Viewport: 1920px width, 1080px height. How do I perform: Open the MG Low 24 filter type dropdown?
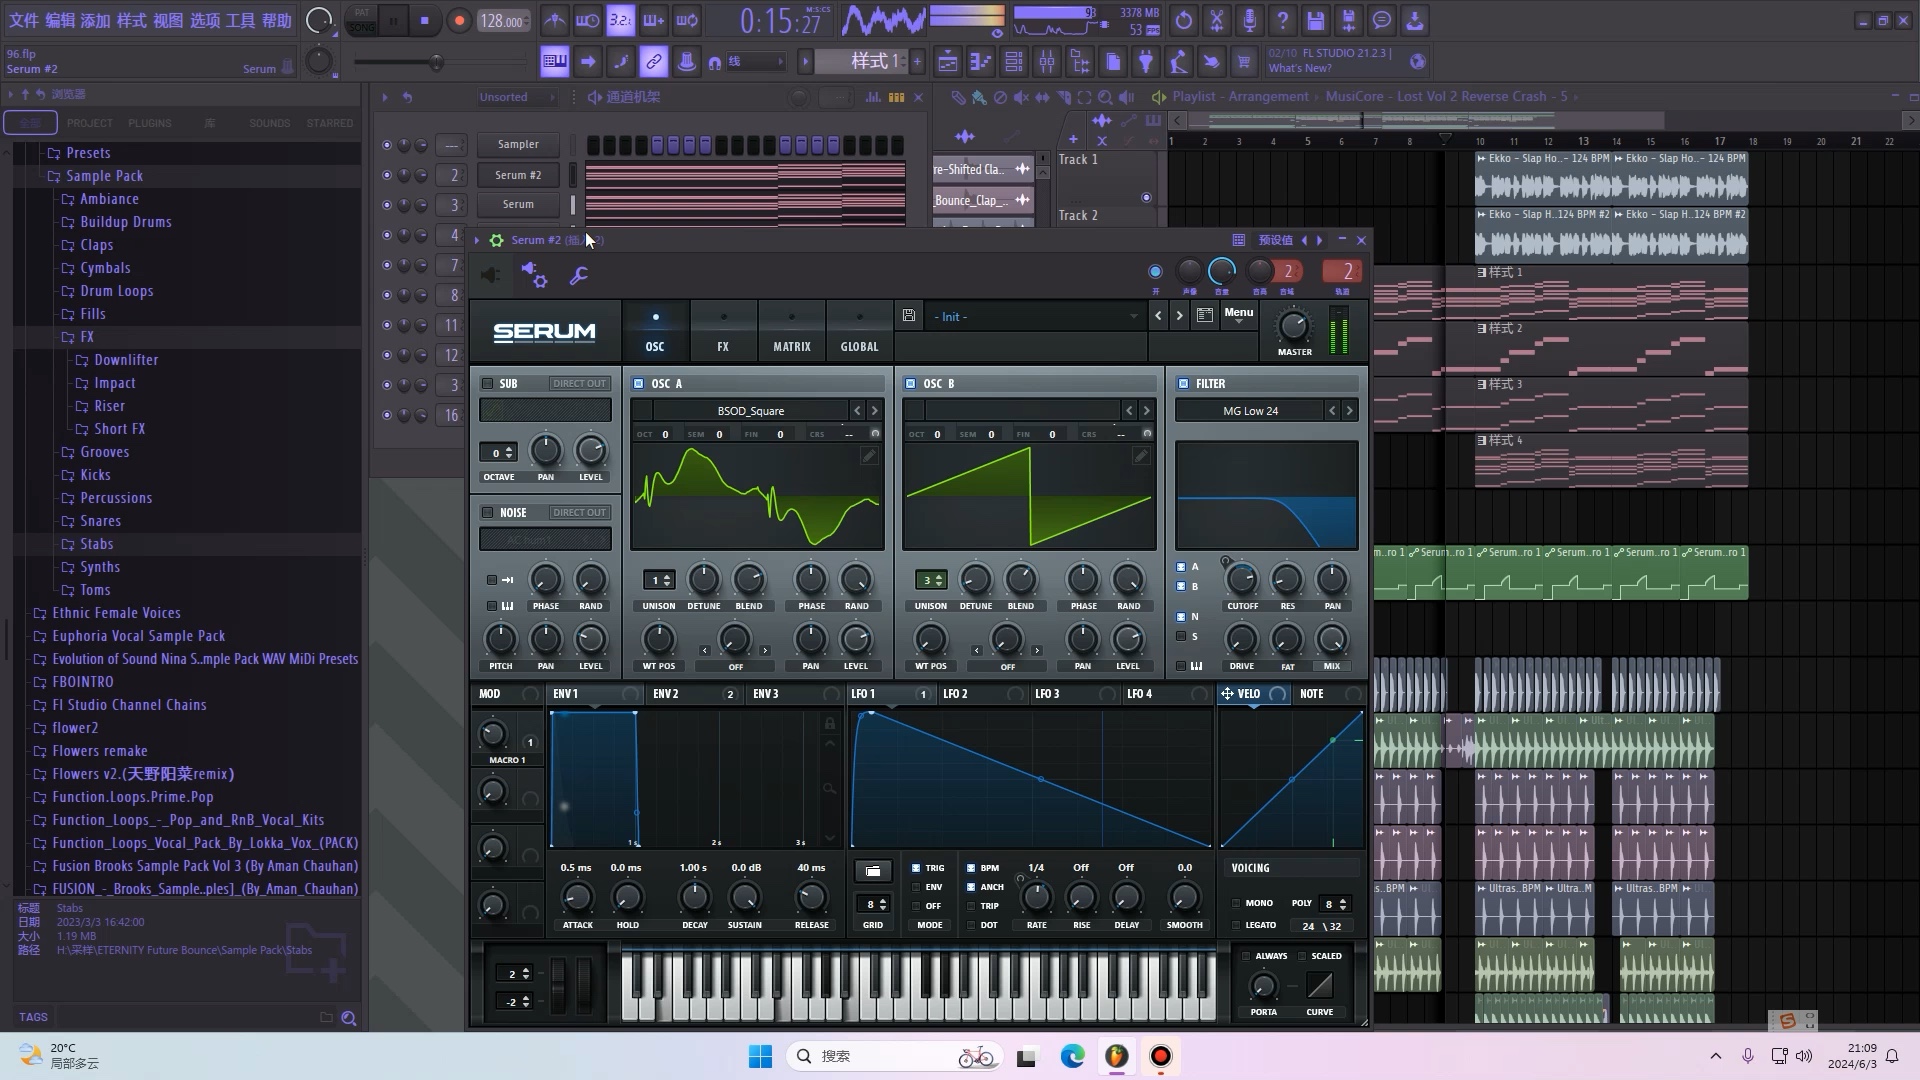click(1250, 411)
